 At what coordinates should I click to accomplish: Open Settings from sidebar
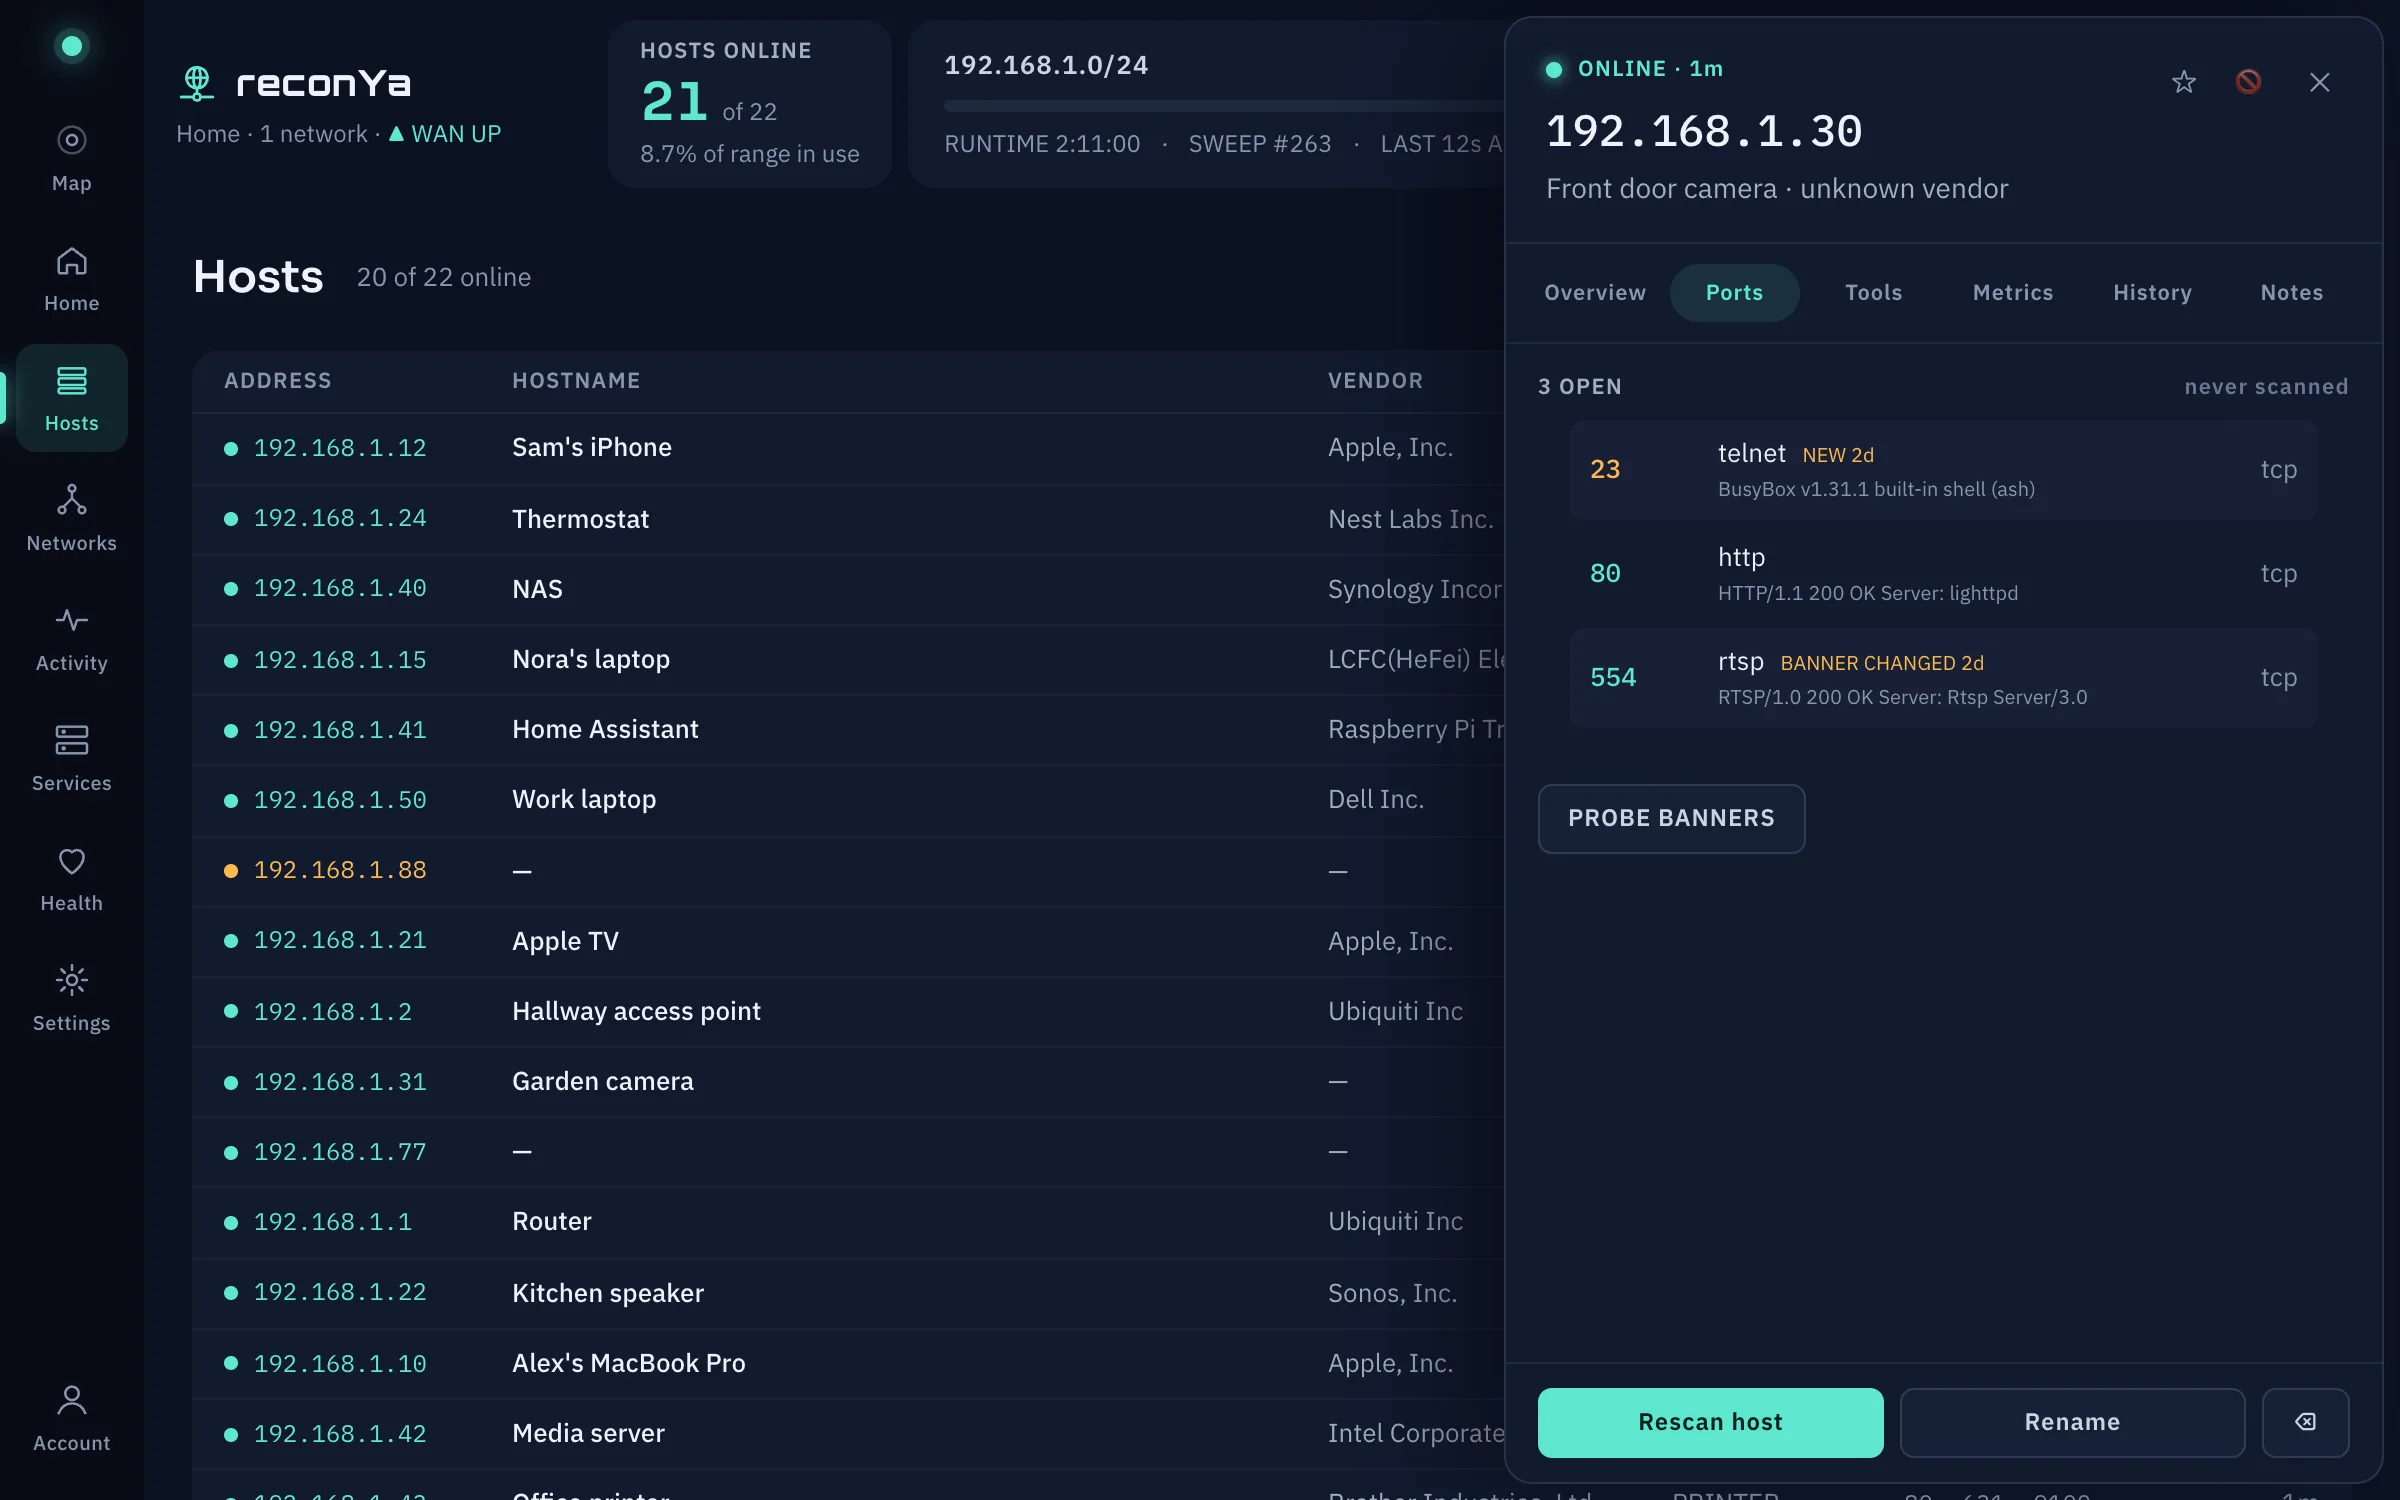(71, 998)
